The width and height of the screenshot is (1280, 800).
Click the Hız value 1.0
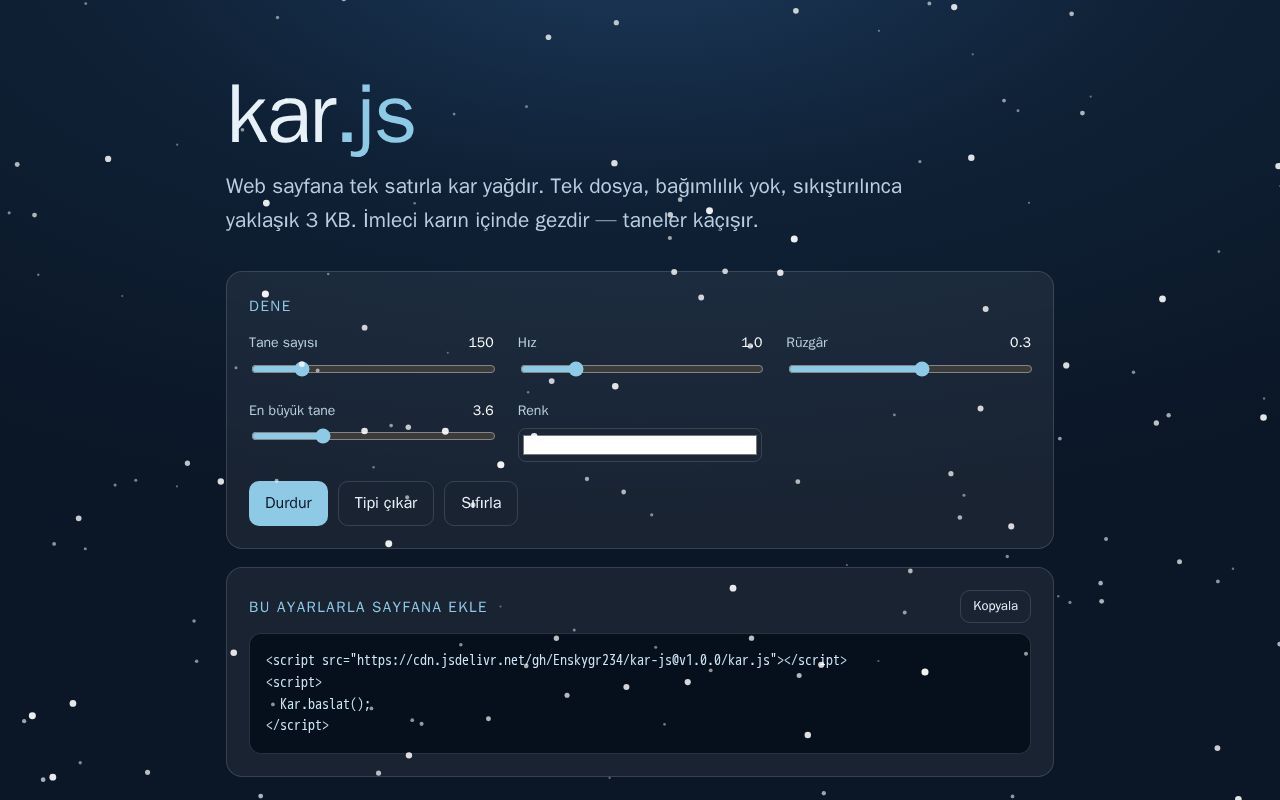coord(752,342)
